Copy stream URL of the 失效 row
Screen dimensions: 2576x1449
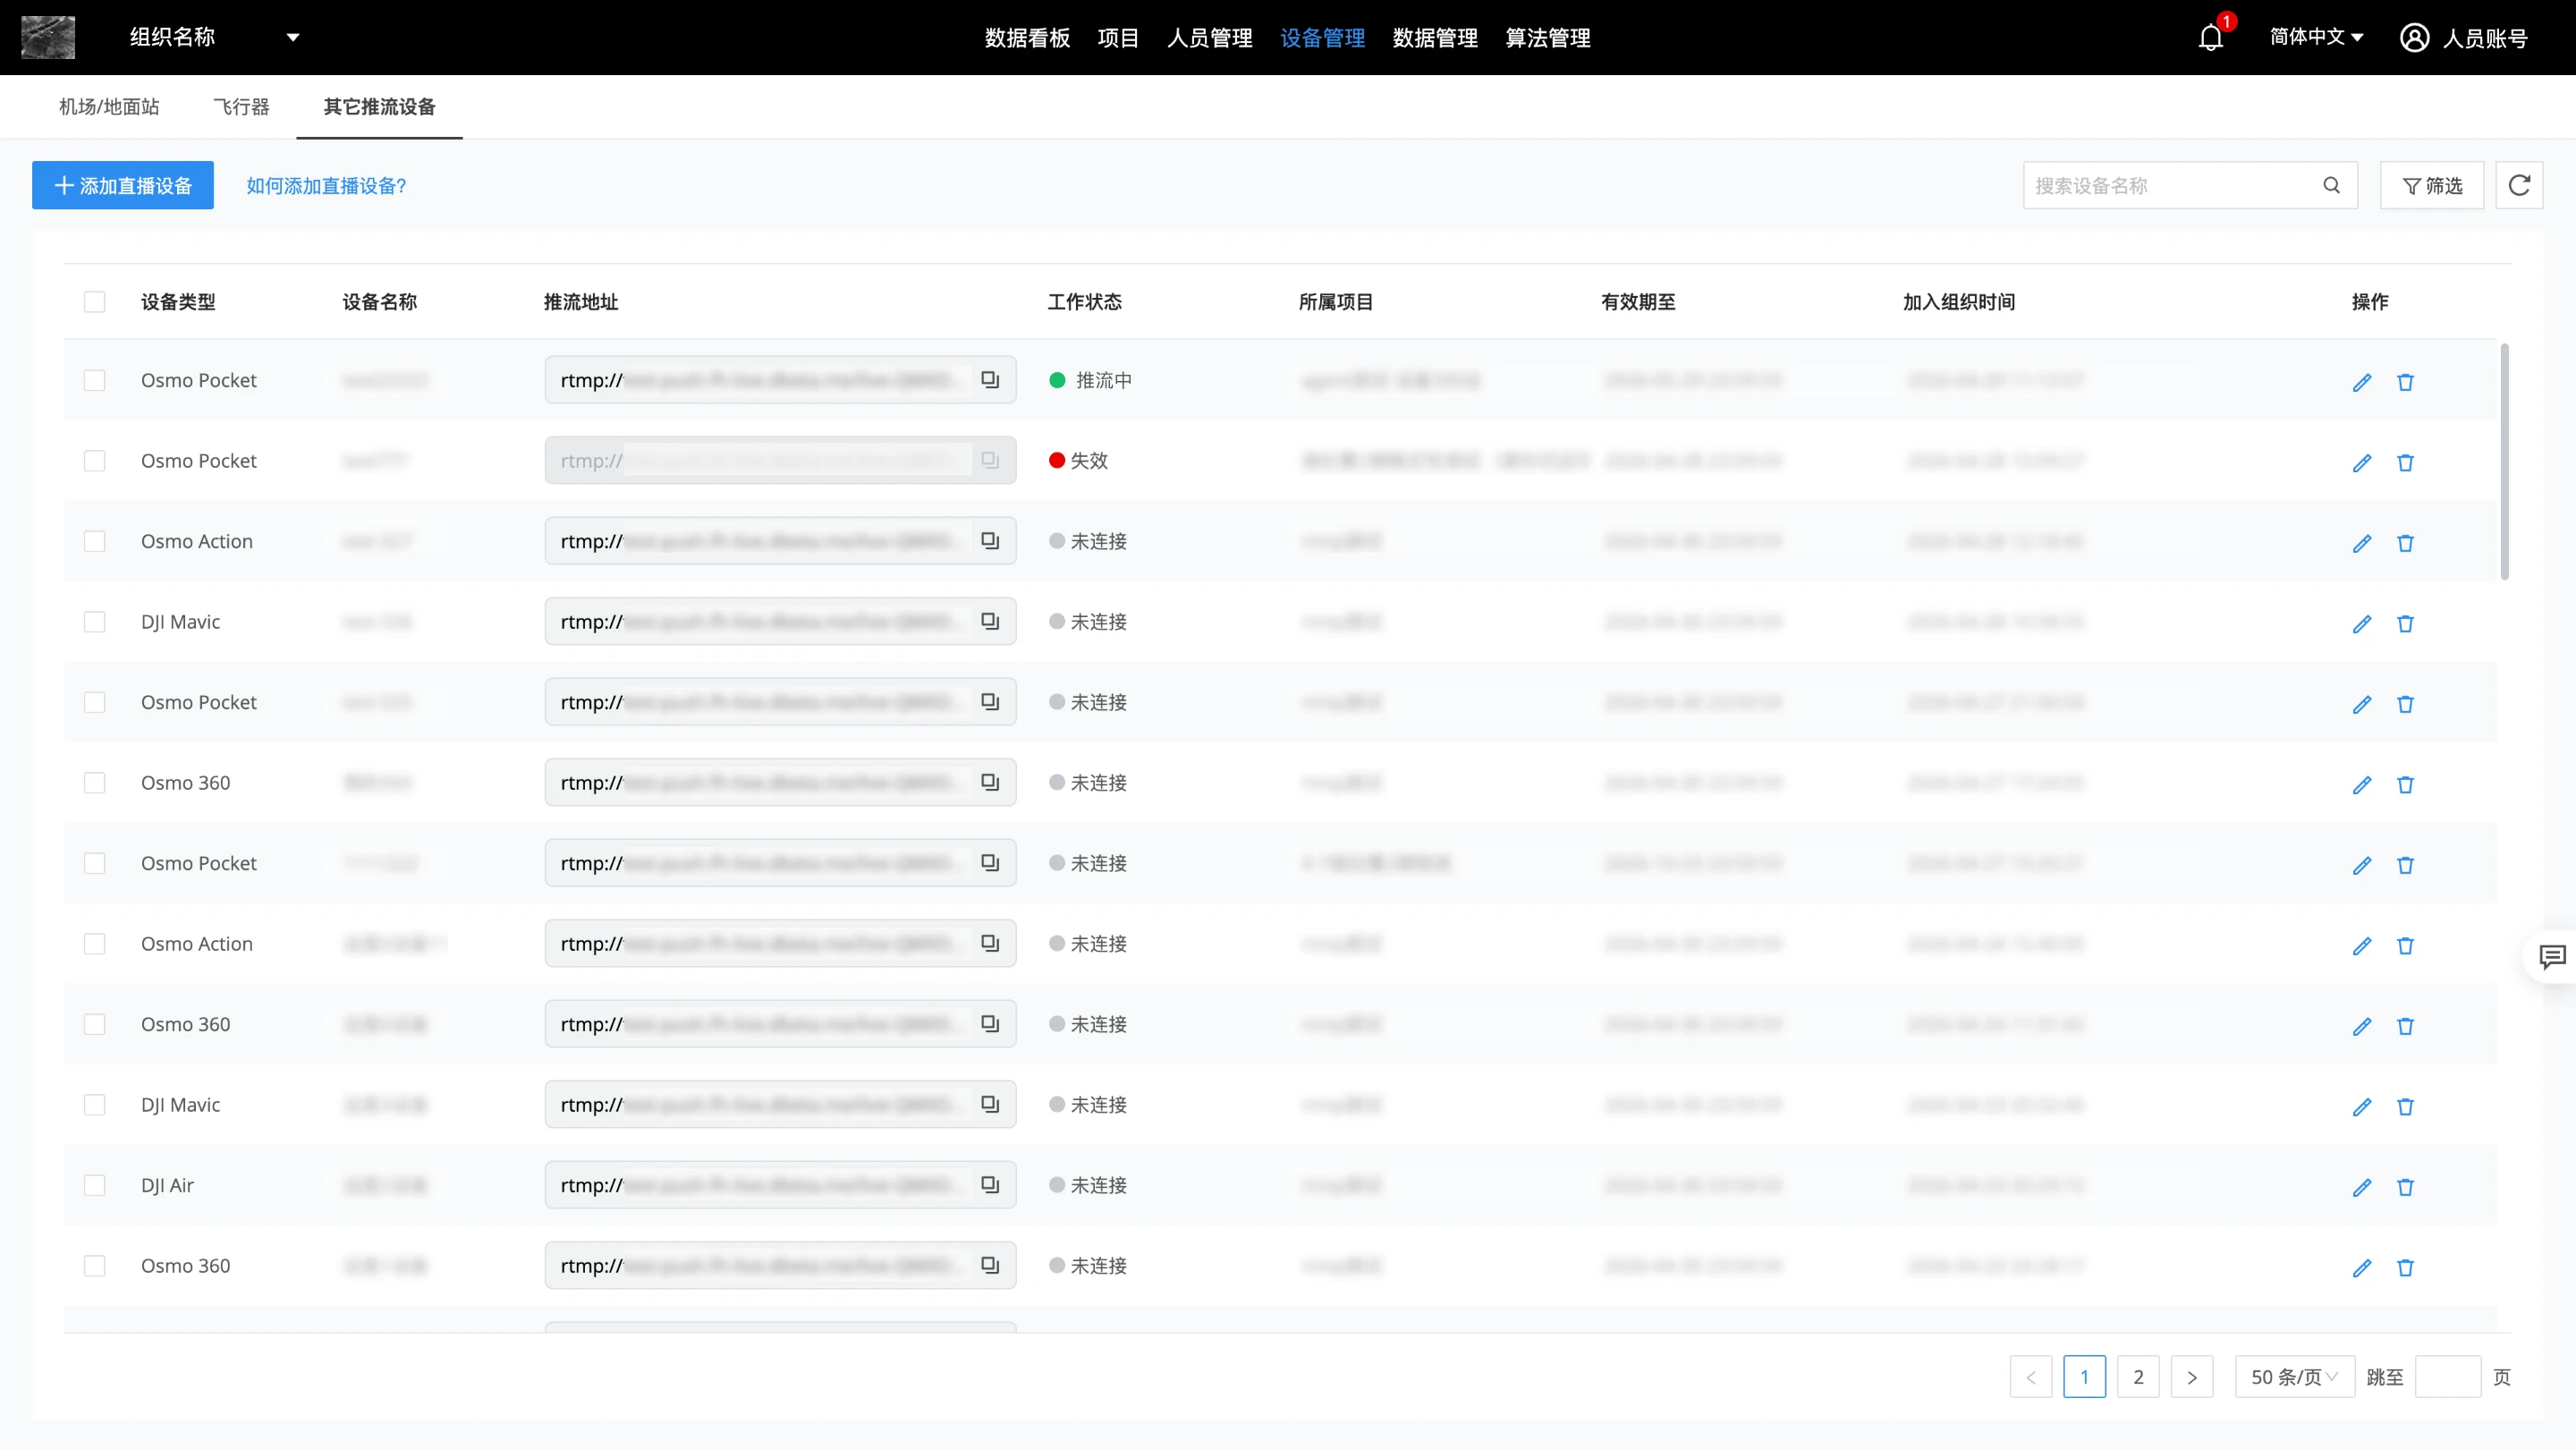(990, 460)
